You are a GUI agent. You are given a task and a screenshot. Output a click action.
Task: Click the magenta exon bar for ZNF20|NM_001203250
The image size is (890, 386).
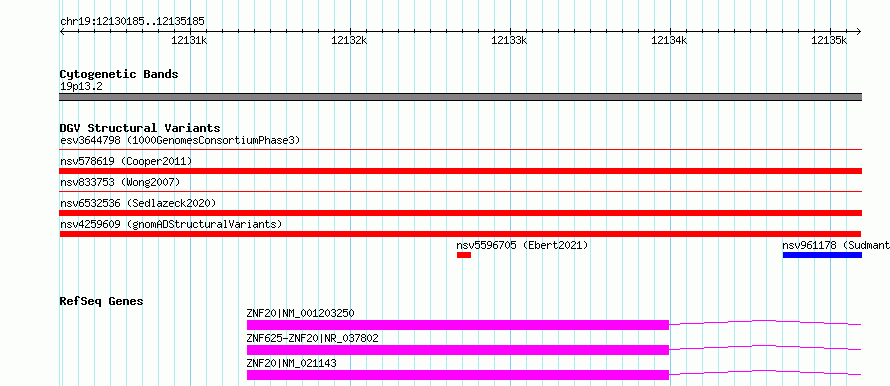tap(457, 325)
